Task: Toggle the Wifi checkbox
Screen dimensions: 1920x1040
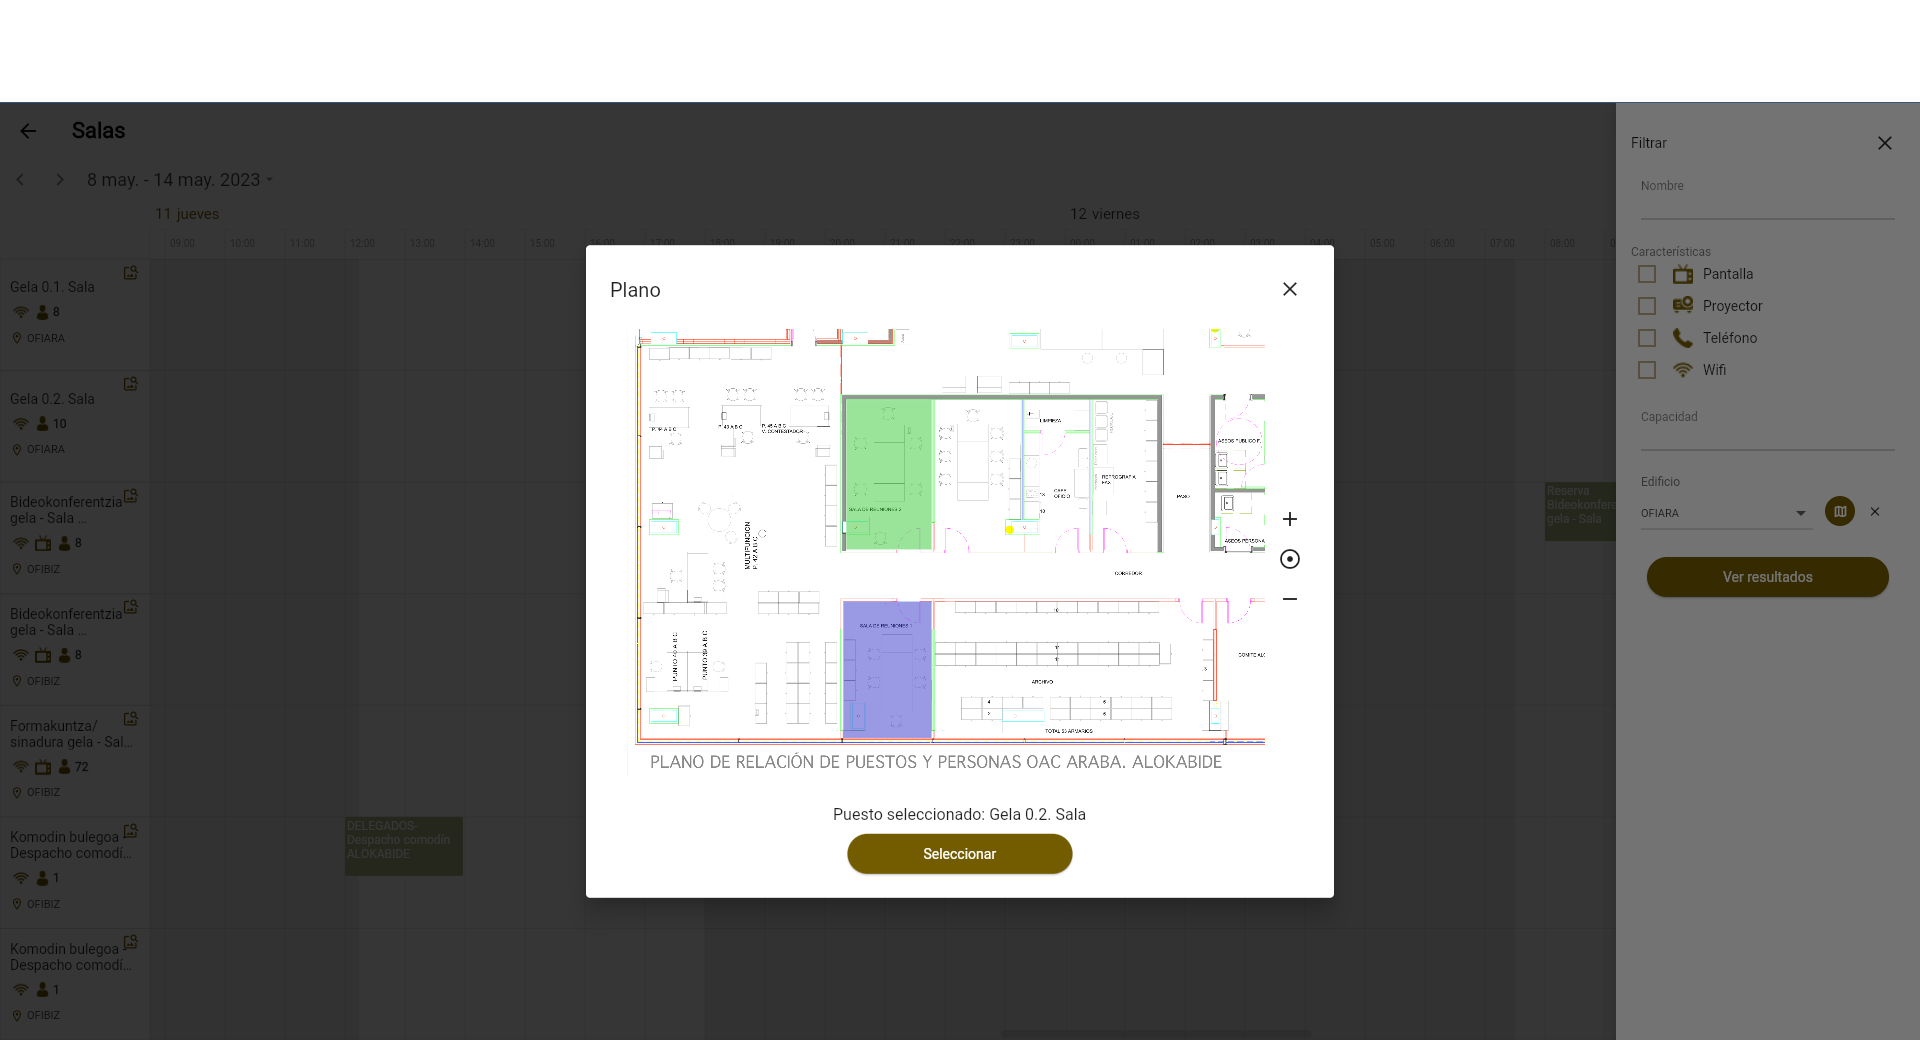Action: (1647, 370)
